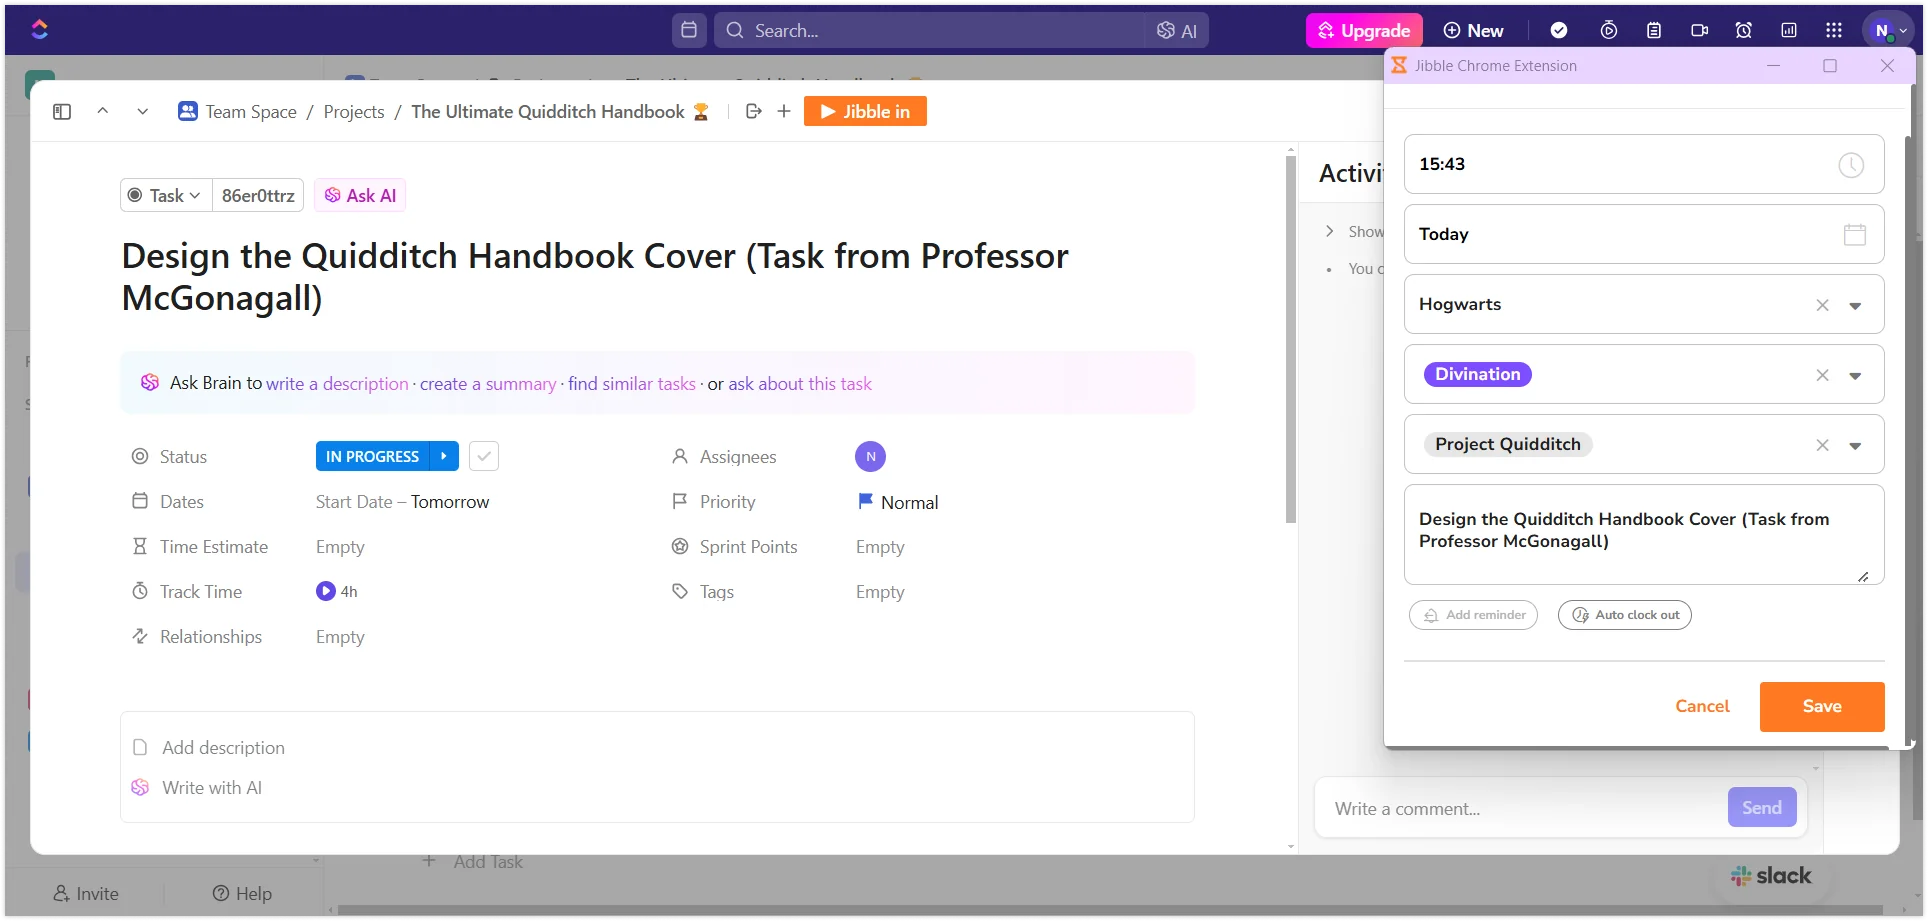This screenshot has height=921, width=1928.
Task: Click the Normal priority flag
Action: [898, 502]
